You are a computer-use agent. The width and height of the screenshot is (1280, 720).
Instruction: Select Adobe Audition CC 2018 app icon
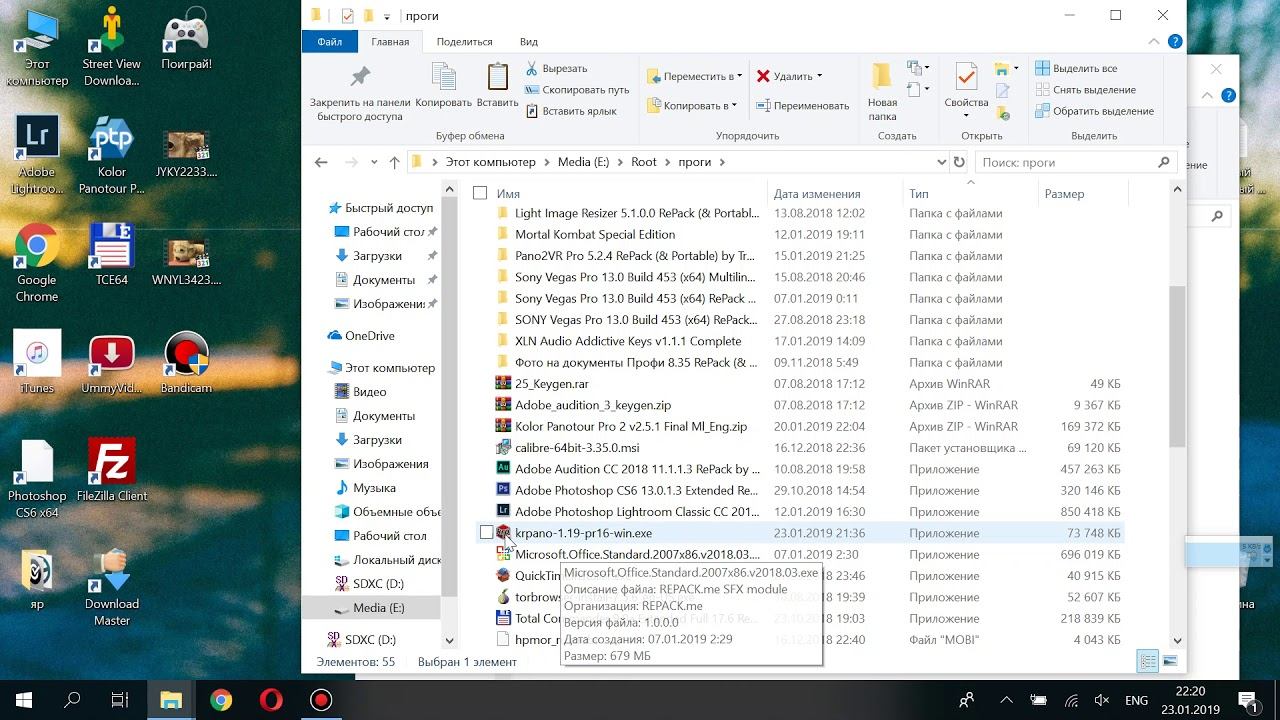(503, 469)
